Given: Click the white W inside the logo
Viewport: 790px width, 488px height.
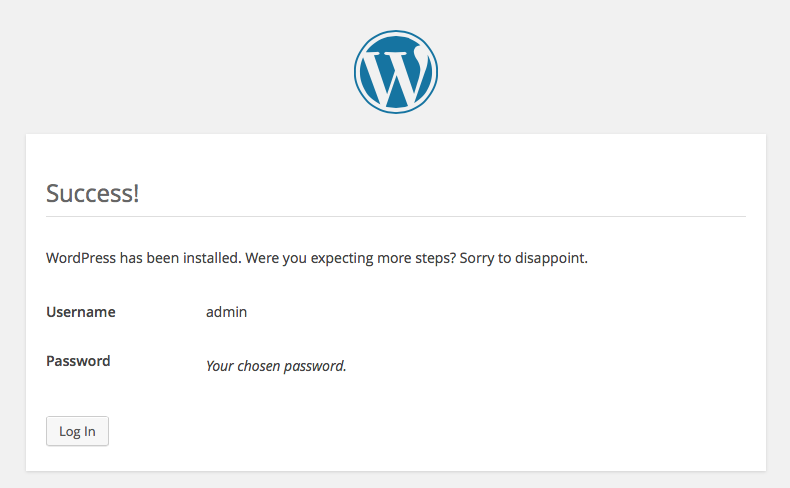Looking at the screenshot, I should click(396, 75).
